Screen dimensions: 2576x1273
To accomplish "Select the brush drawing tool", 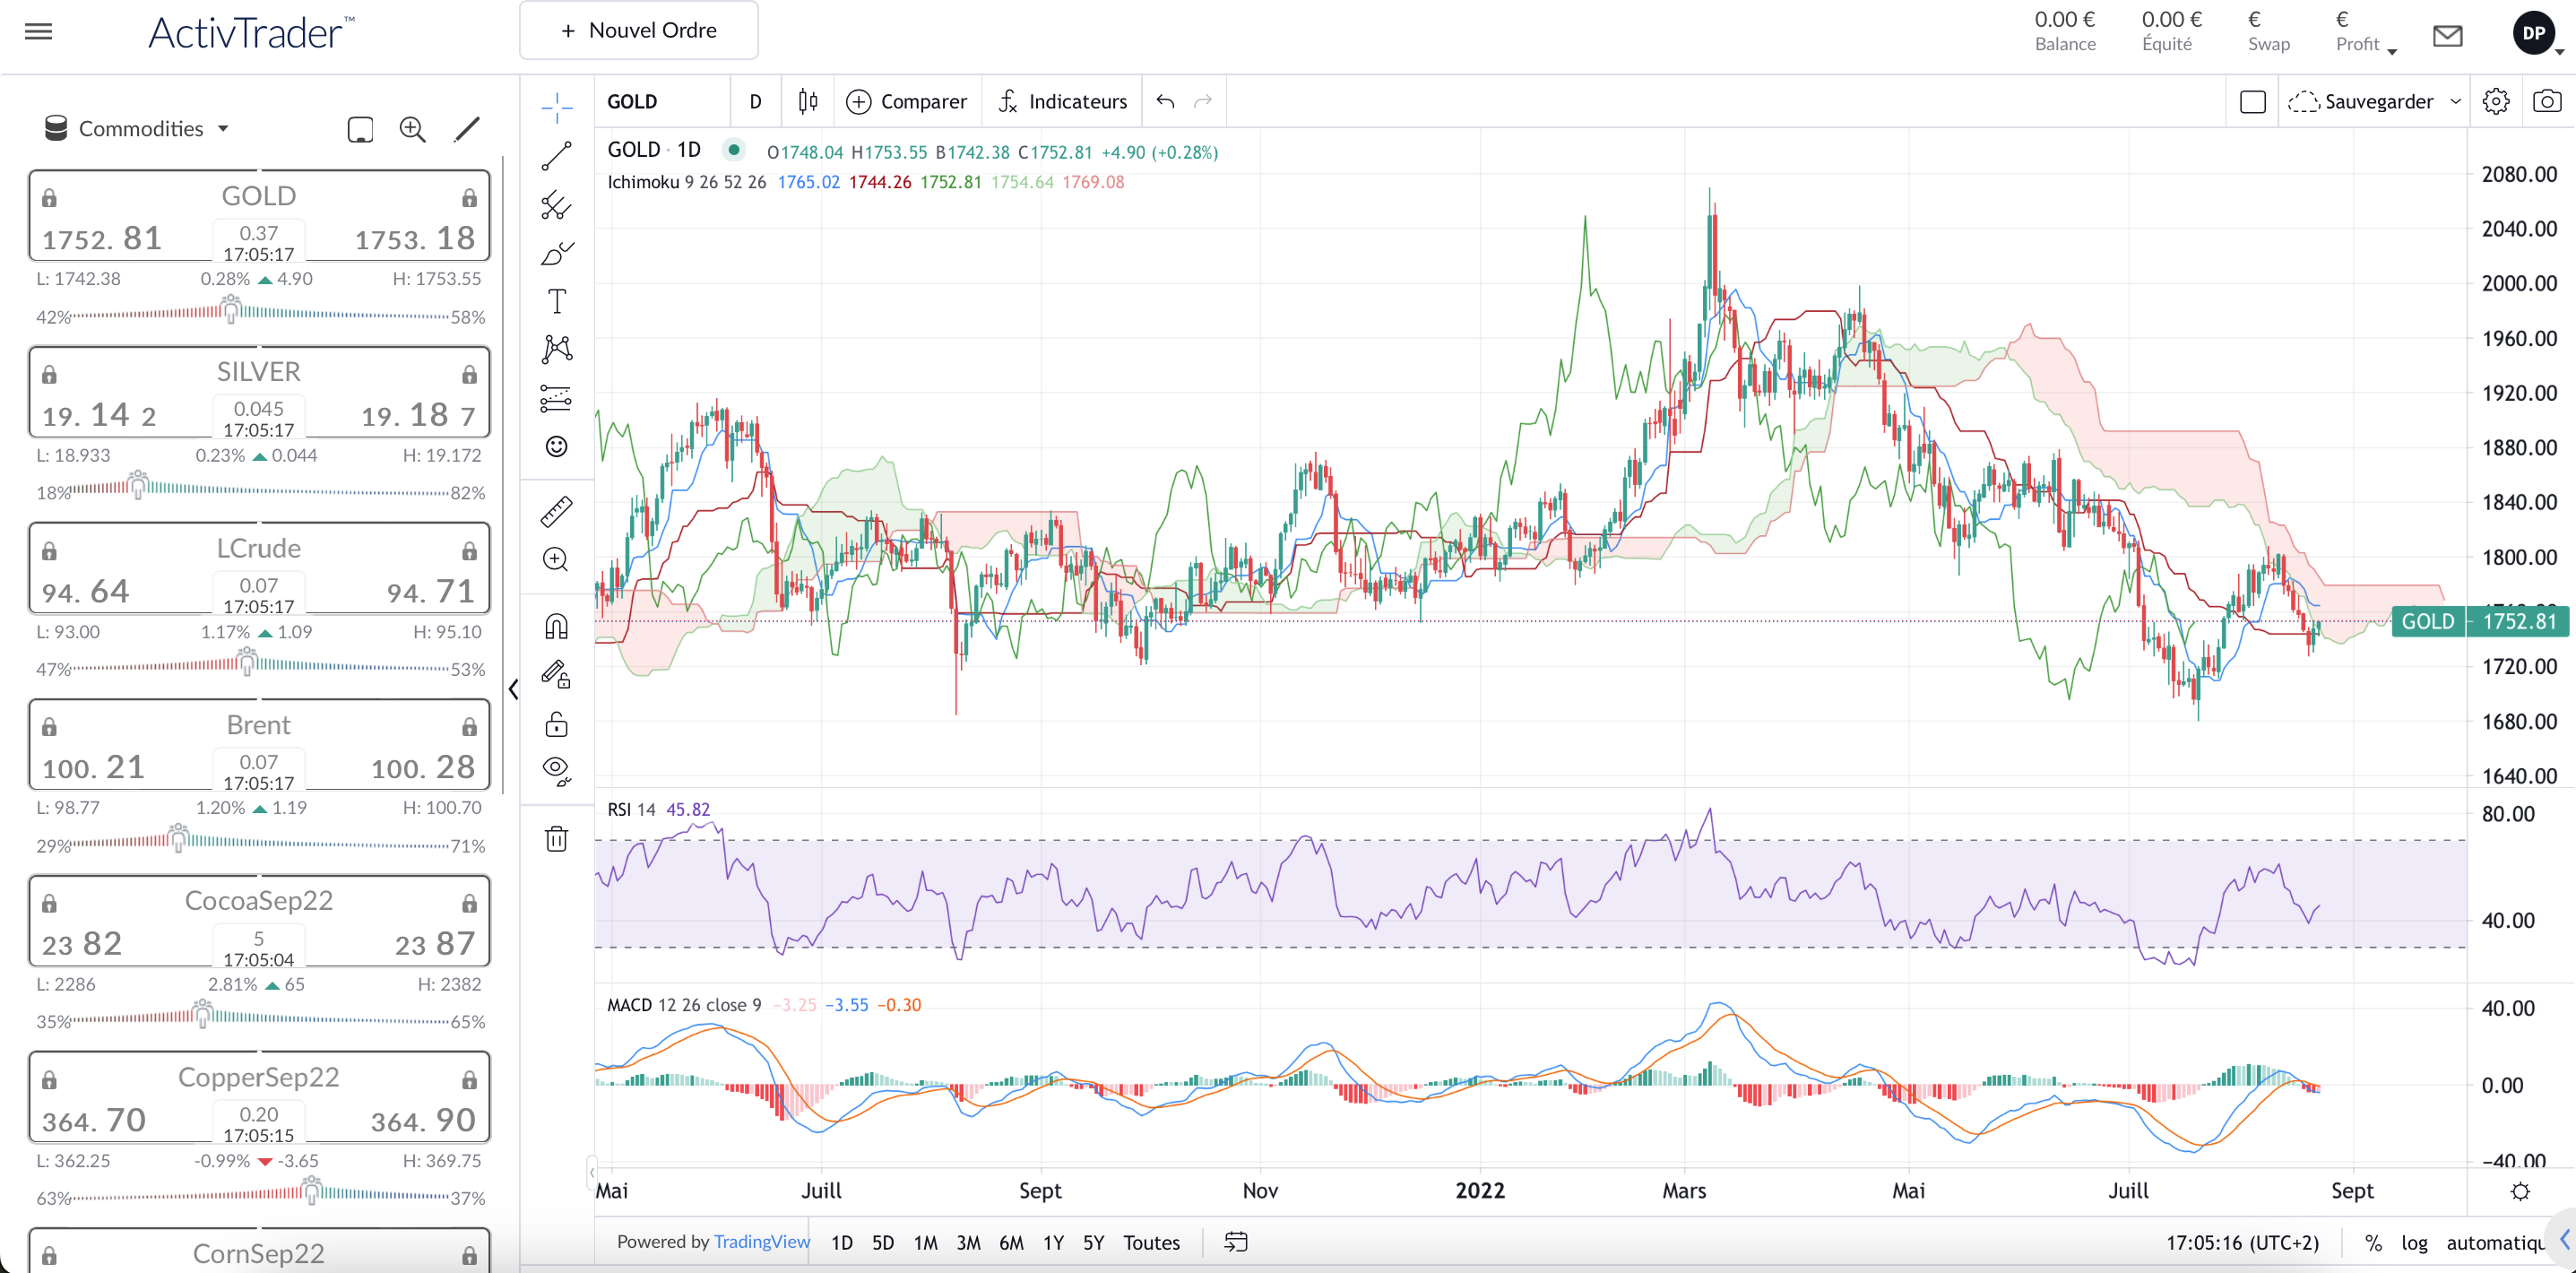I will pos(557,253).
